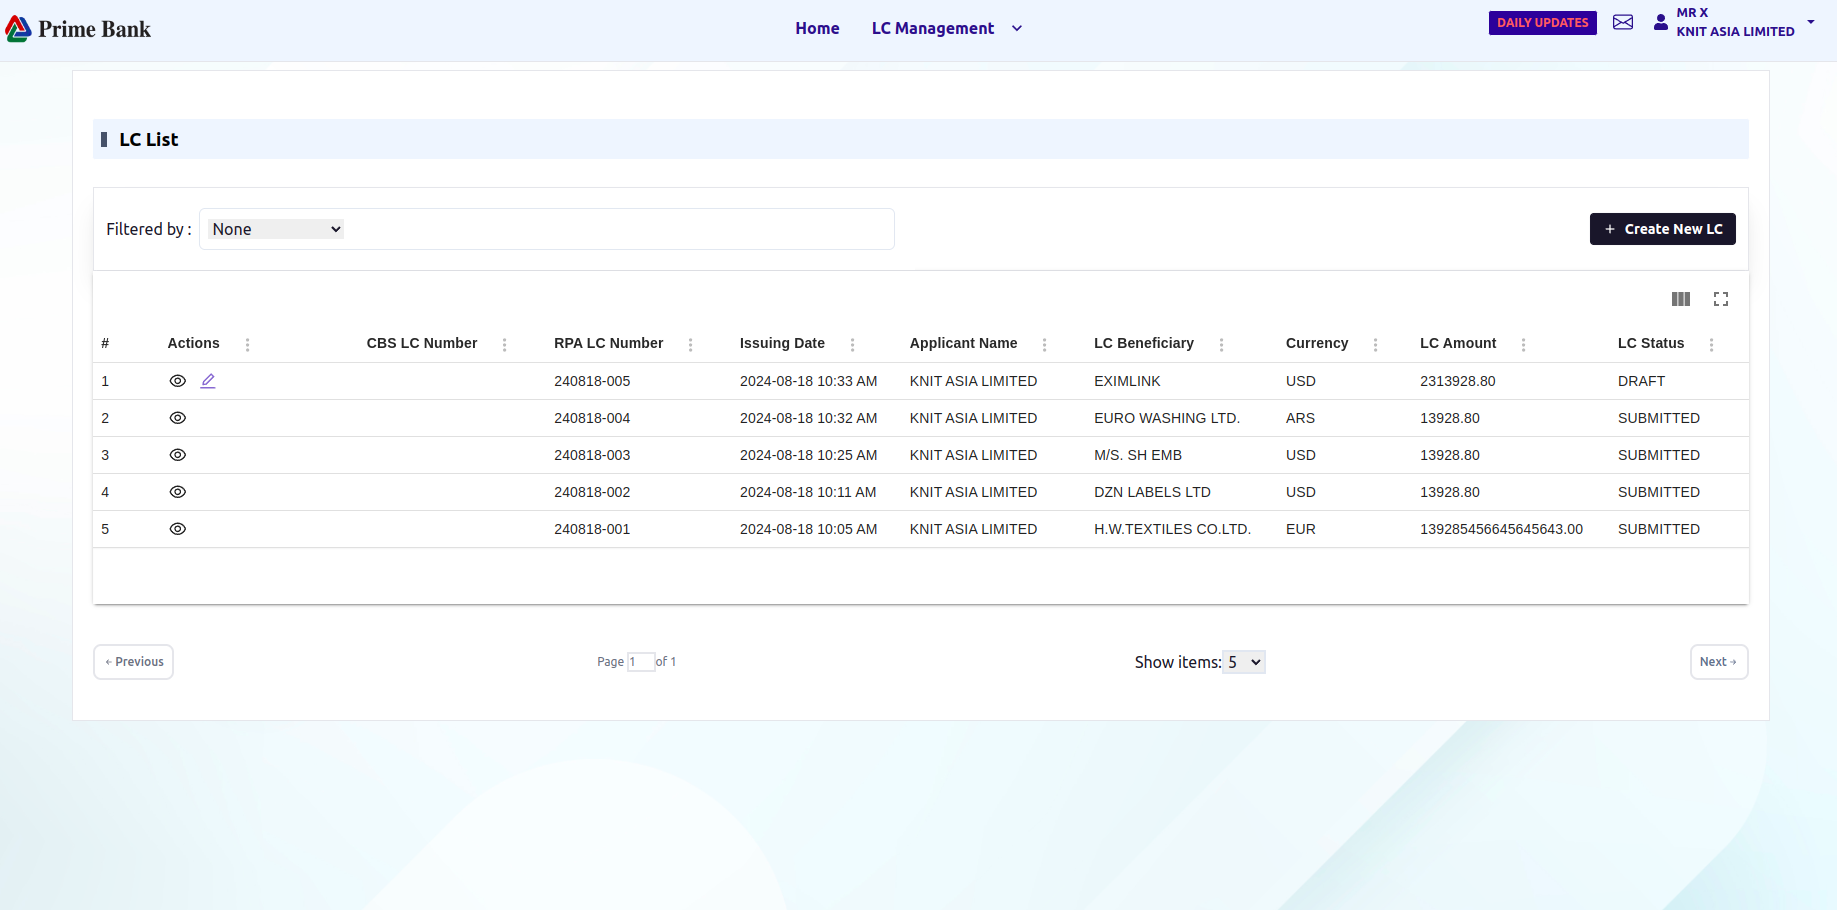This screenshot has width=1837, height=910.
Task: View LC 240818-005 with eye icon
Action: click(178, 381)
